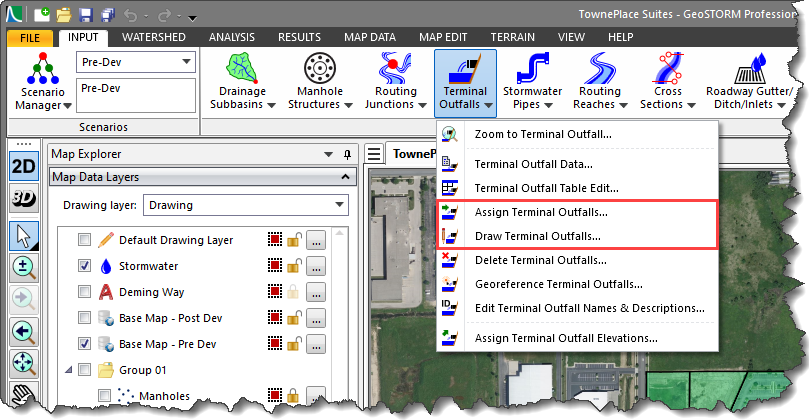Switch to the ANALYSIS ribbon tab

coord(232,37)
